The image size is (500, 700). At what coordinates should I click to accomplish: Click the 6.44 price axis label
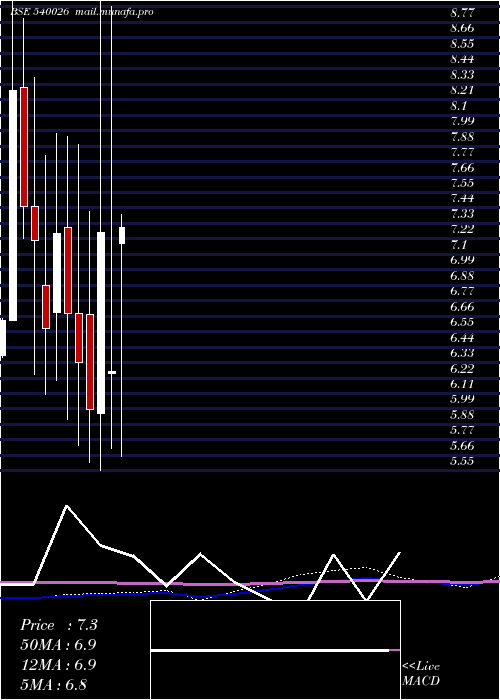tap(462, 338)
